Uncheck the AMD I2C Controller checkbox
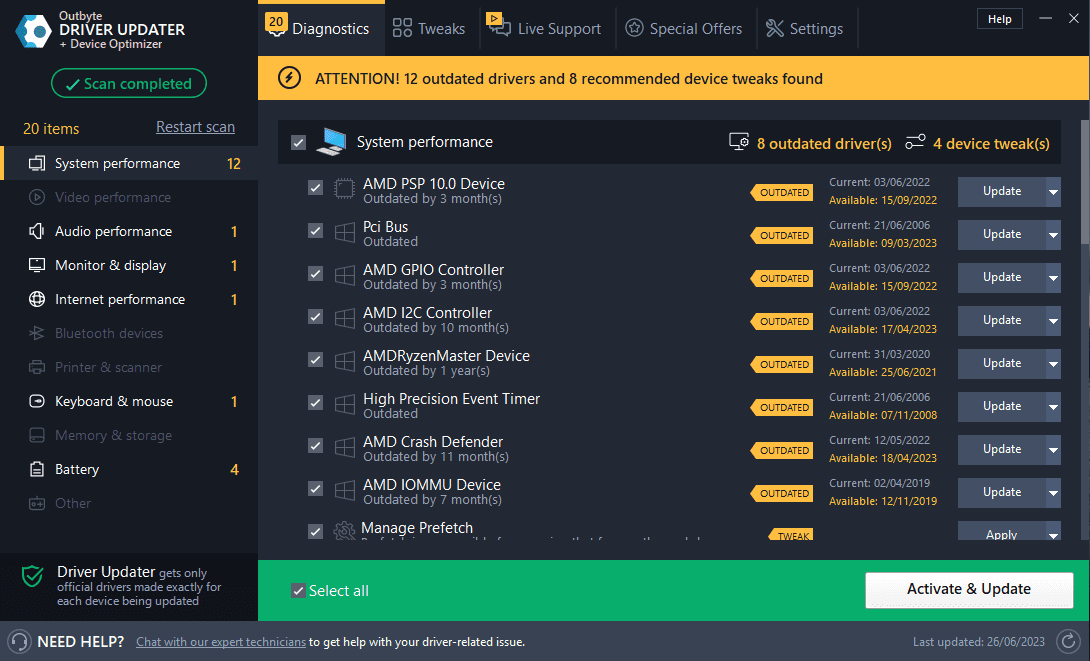 [x=316, y=317]
